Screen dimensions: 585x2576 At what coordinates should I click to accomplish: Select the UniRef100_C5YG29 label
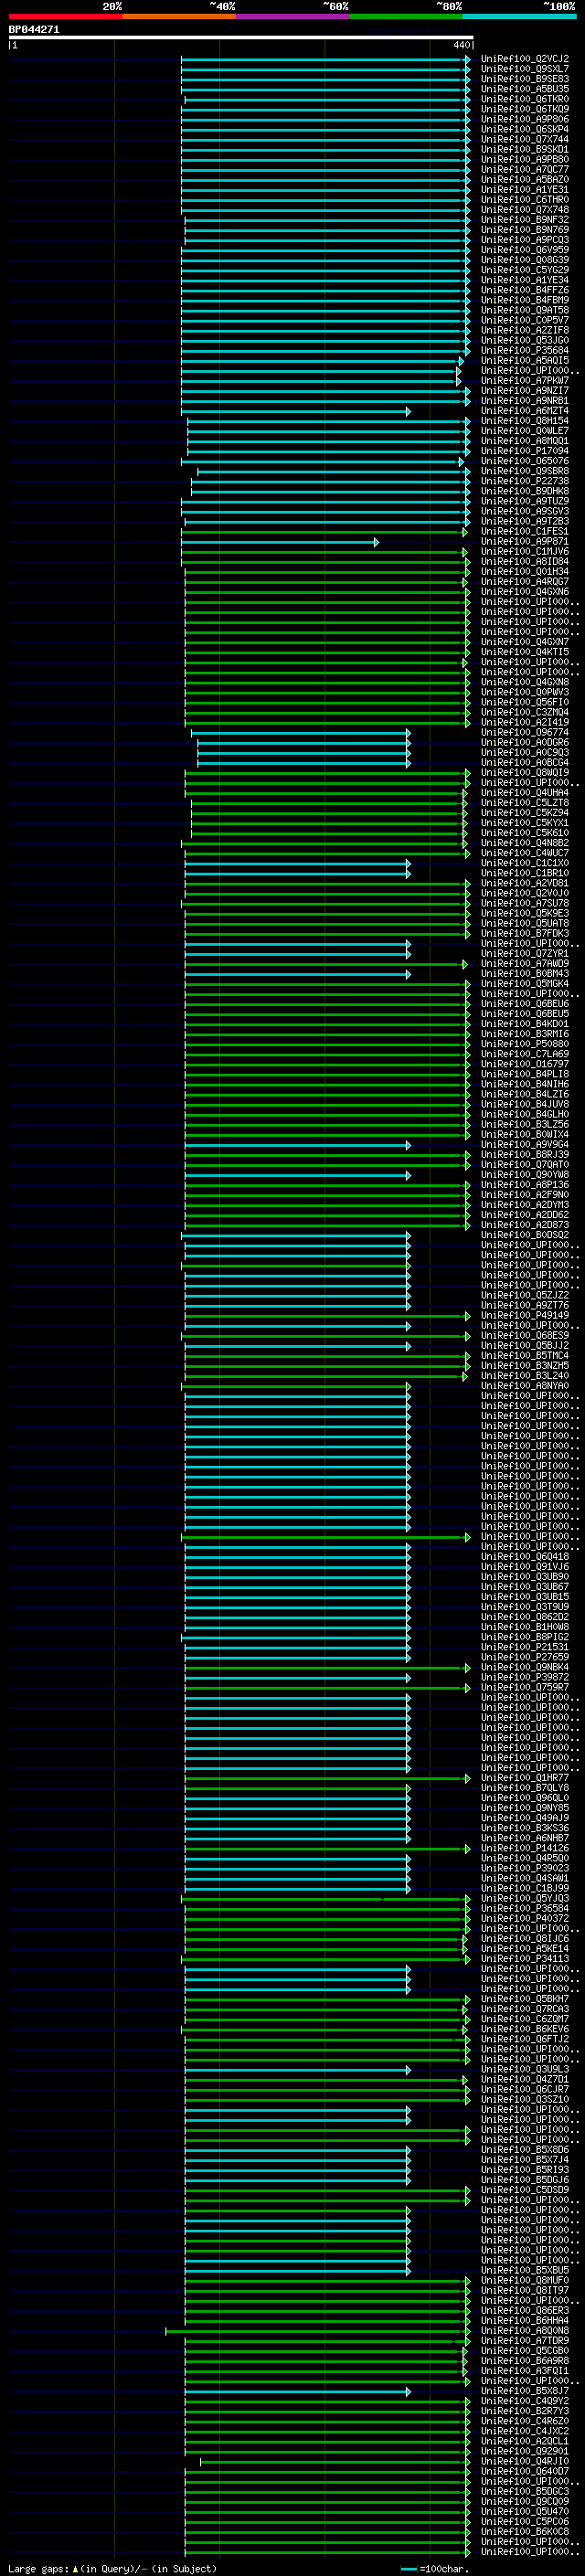(525, 270)
